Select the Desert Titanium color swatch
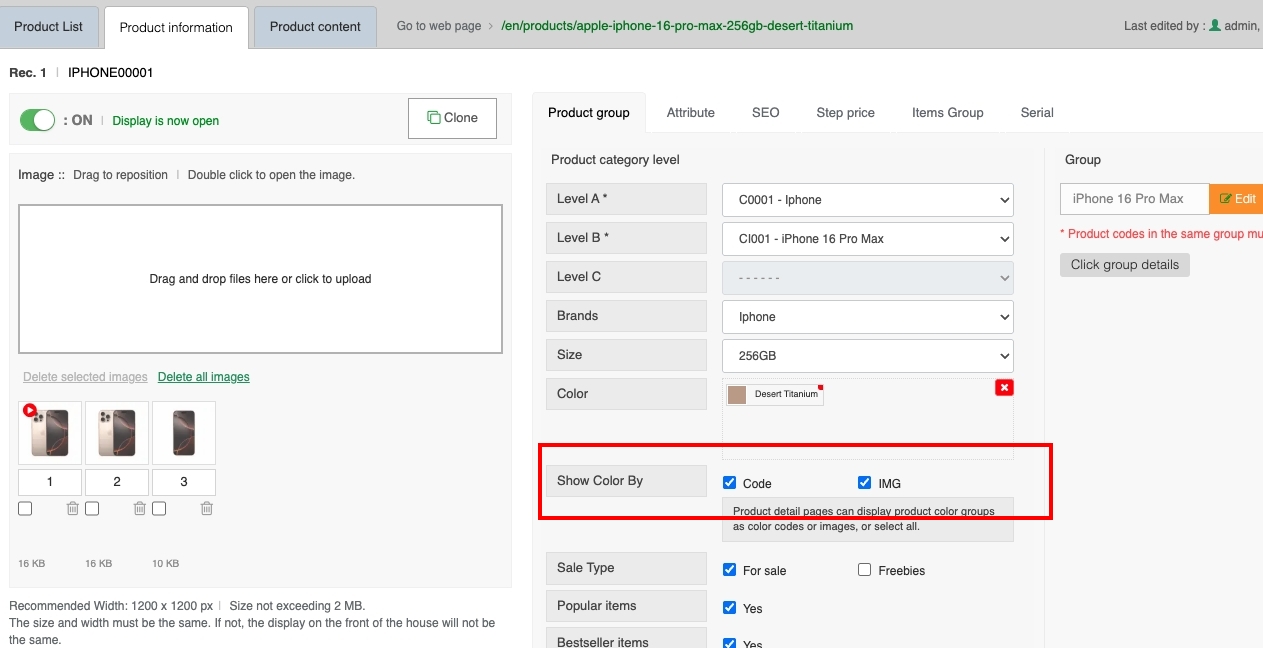The width and height of the screenshot is (1263, 648). 775,394
